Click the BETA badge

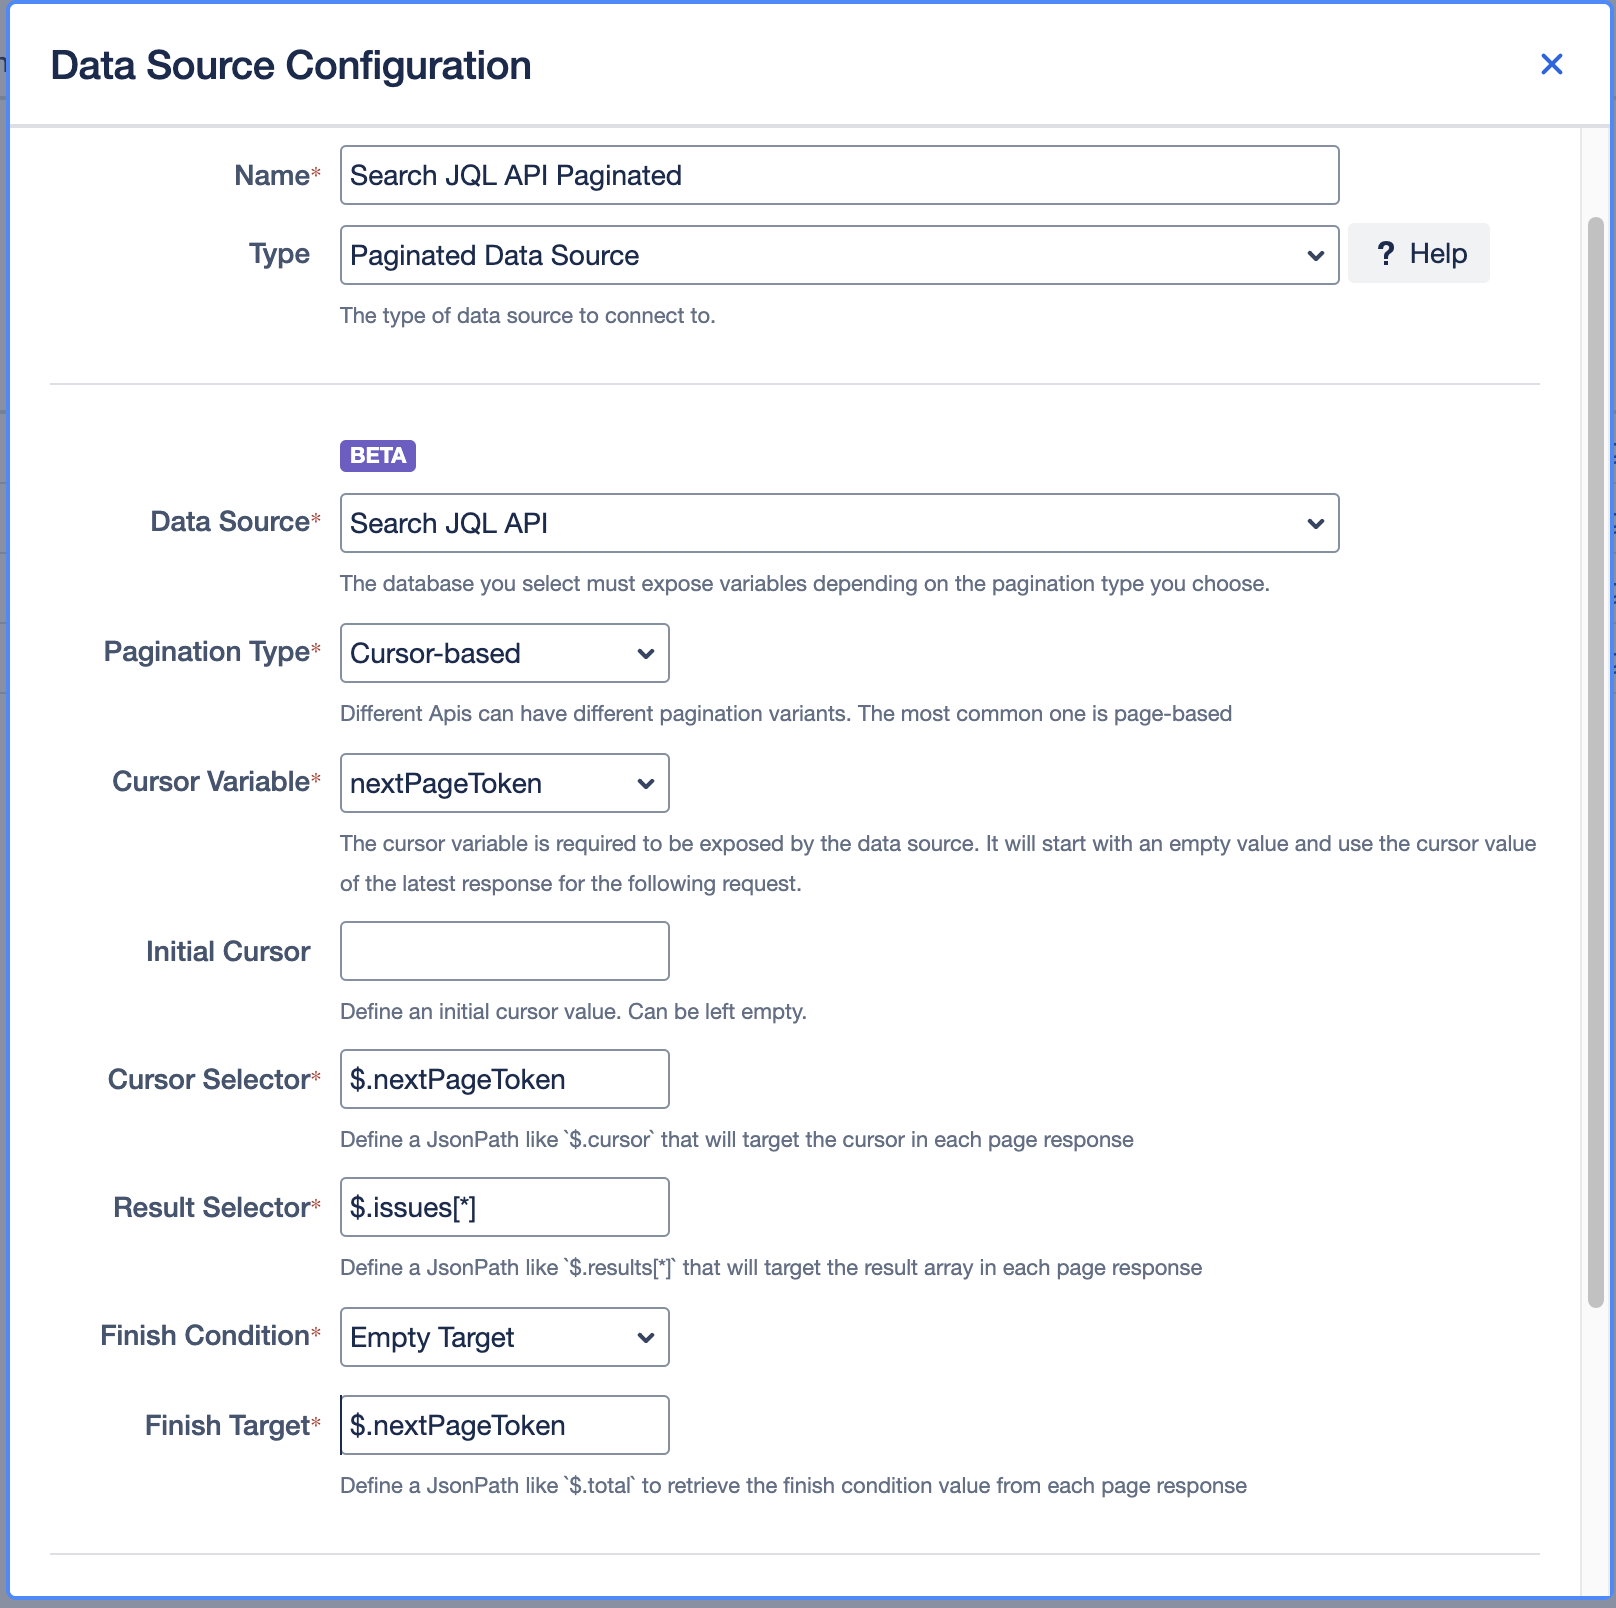click(x=378, y=456)
